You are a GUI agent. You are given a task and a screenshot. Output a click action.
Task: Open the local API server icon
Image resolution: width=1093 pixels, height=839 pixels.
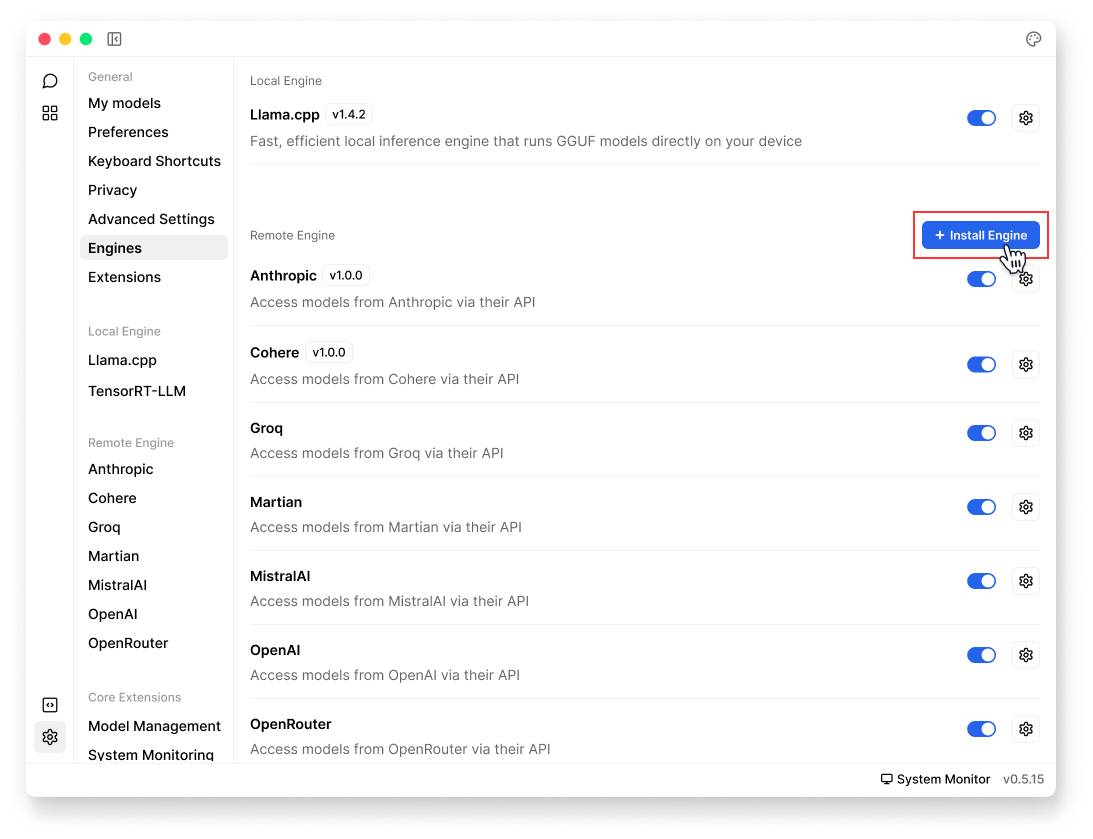pyautogui.click(x=50, y=705)
